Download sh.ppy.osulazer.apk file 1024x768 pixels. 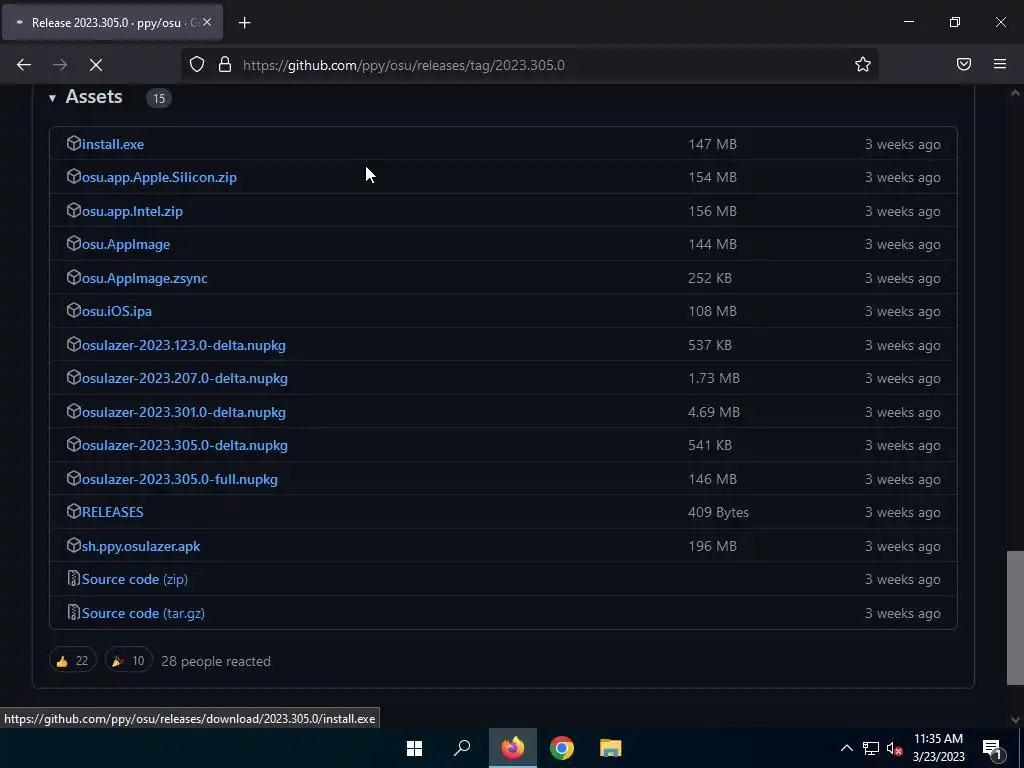coord(140,547)
